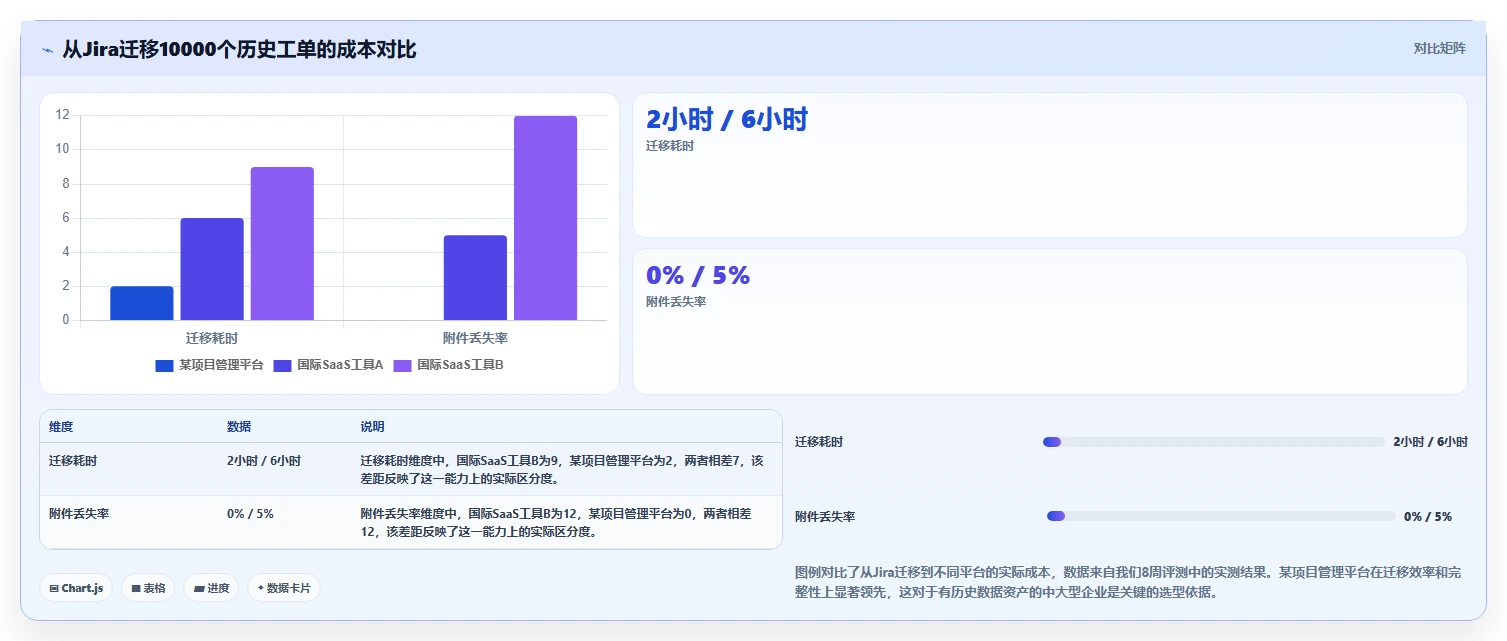Click the 附件丢失率 progress bar

point(1221,516)
